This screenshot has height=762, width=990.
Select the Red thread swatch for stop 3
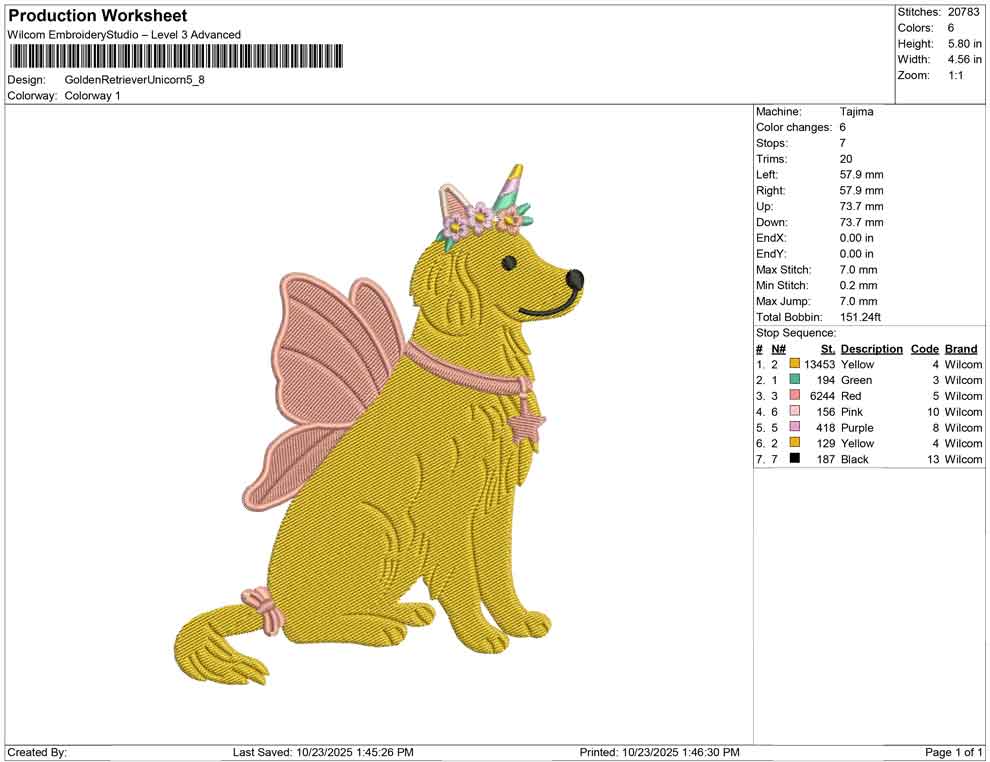(793, 396)
